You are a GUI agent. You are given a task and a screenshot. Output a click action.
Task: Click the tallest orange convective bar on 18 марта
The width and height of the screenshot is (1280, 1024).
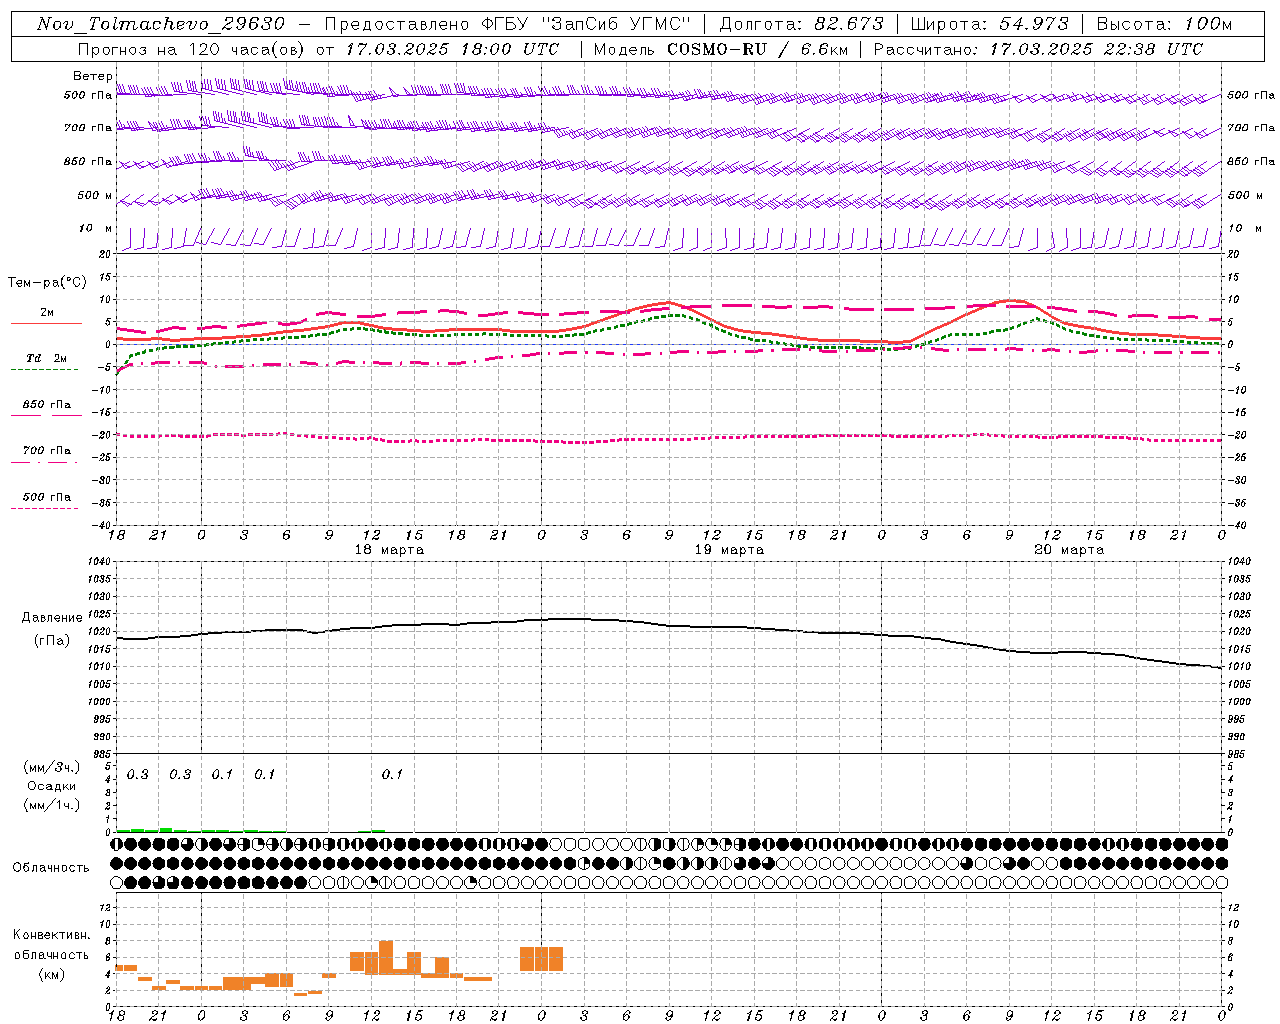[x=386, y=958]
